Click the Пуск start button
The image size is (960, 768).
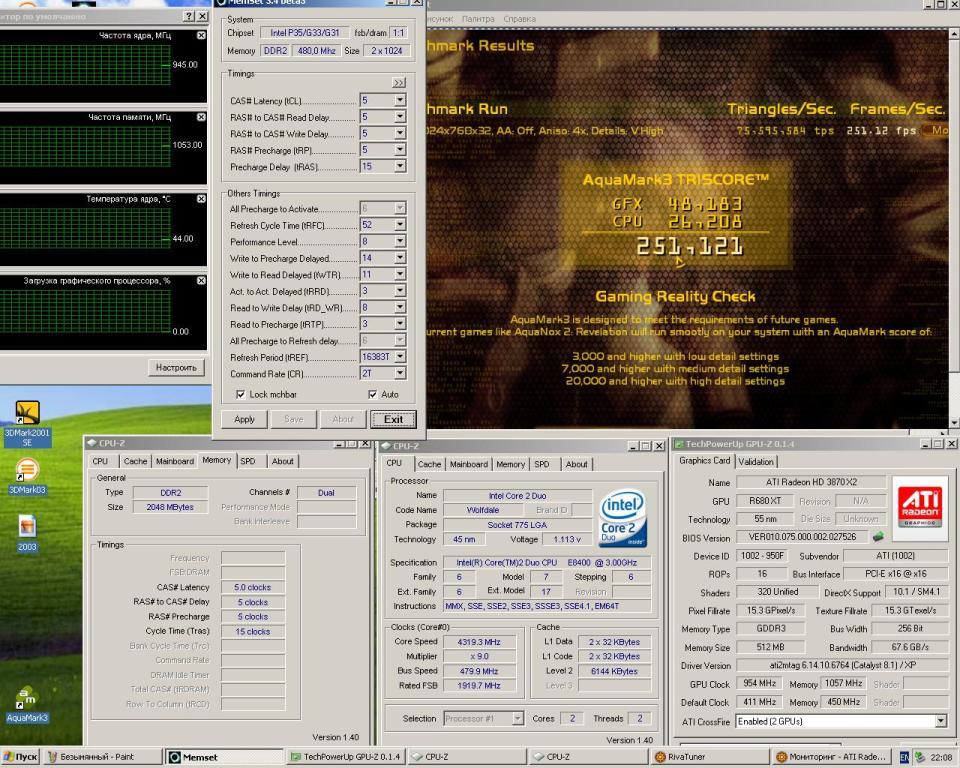click(x=20, y=757)
